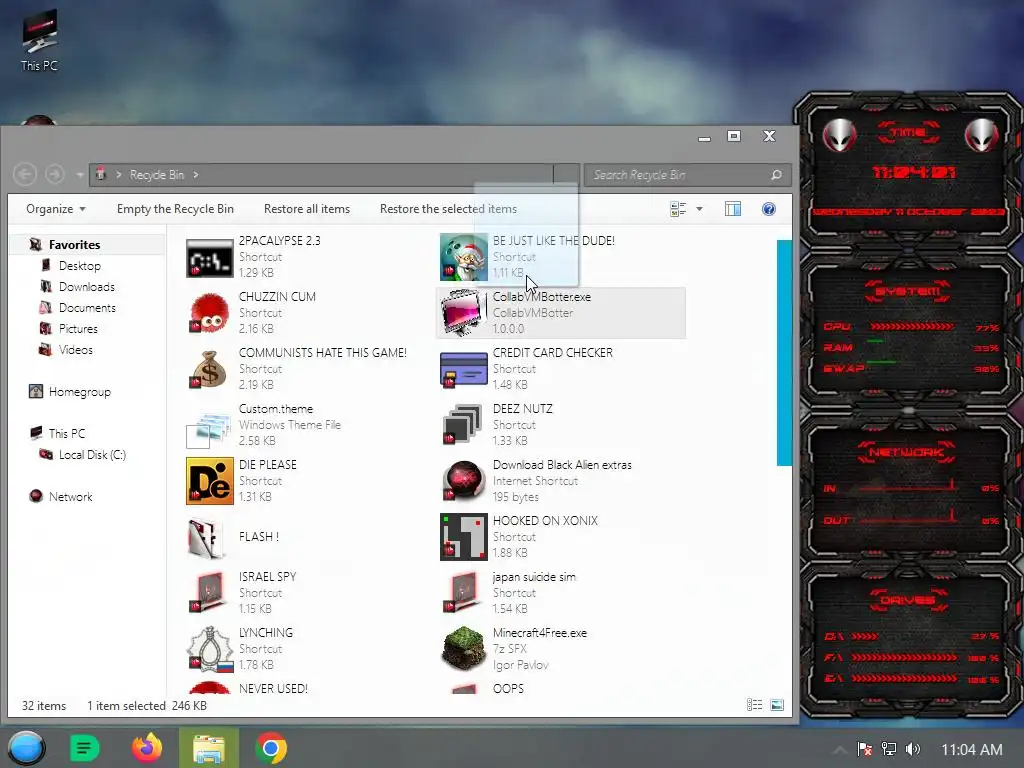Open the help question mark icon
The width and height of the screenshot is (1024, 768).
pyautogui.click(x=769, y=209)
